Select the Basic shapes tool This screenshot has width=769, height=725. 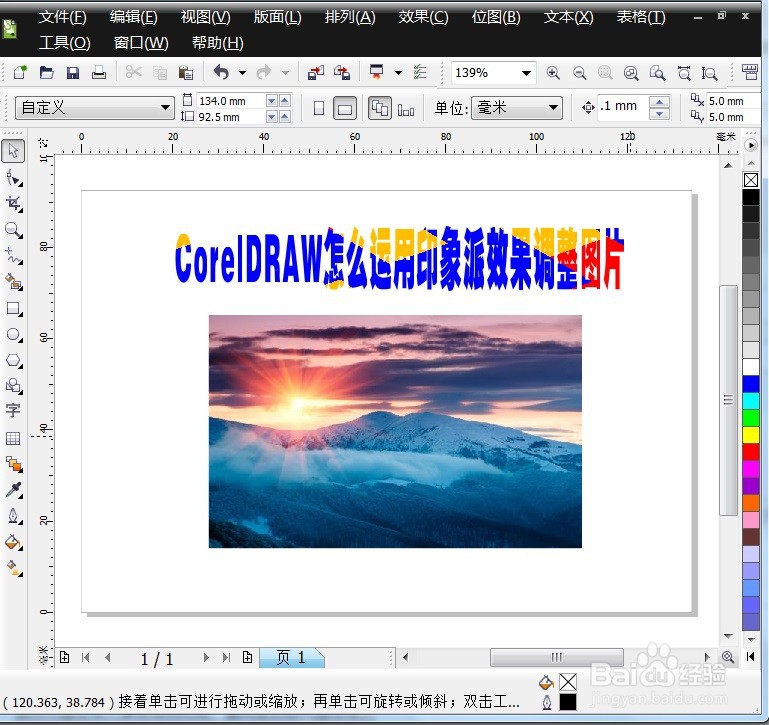point(14,386)
